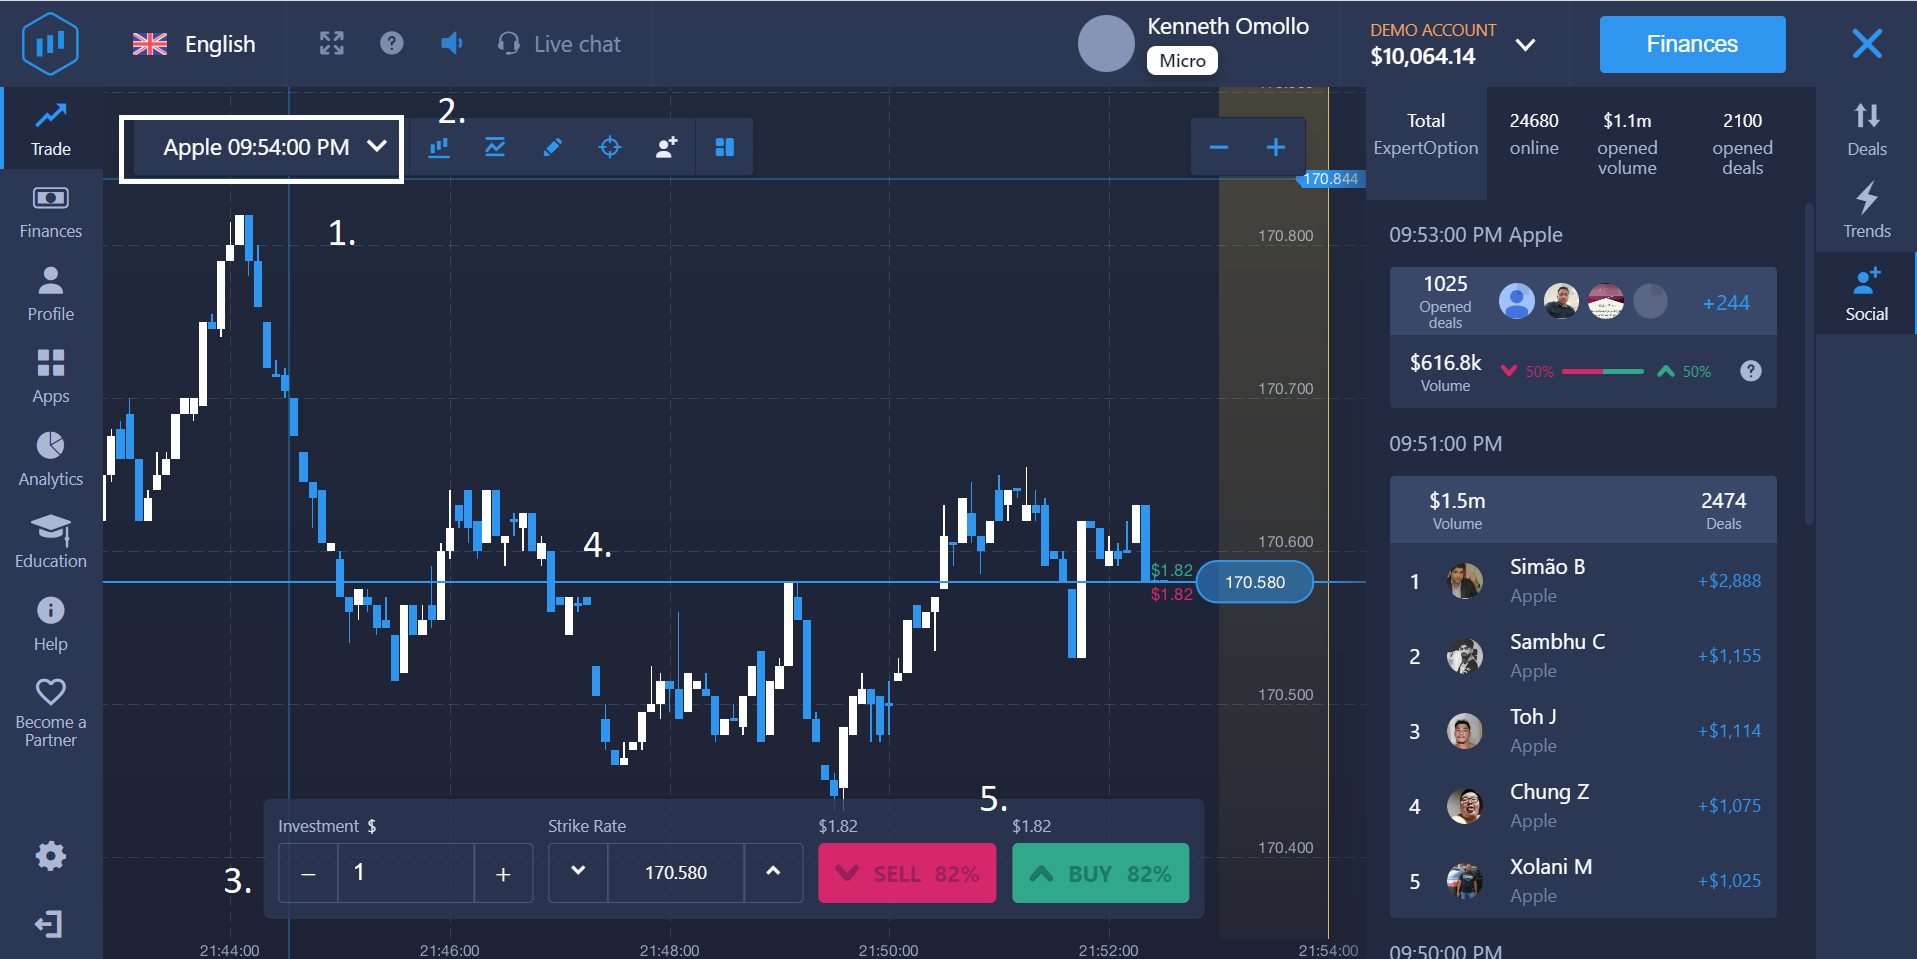
Task: Open Analytics from the left sidebar
Action: coord(49,458)
